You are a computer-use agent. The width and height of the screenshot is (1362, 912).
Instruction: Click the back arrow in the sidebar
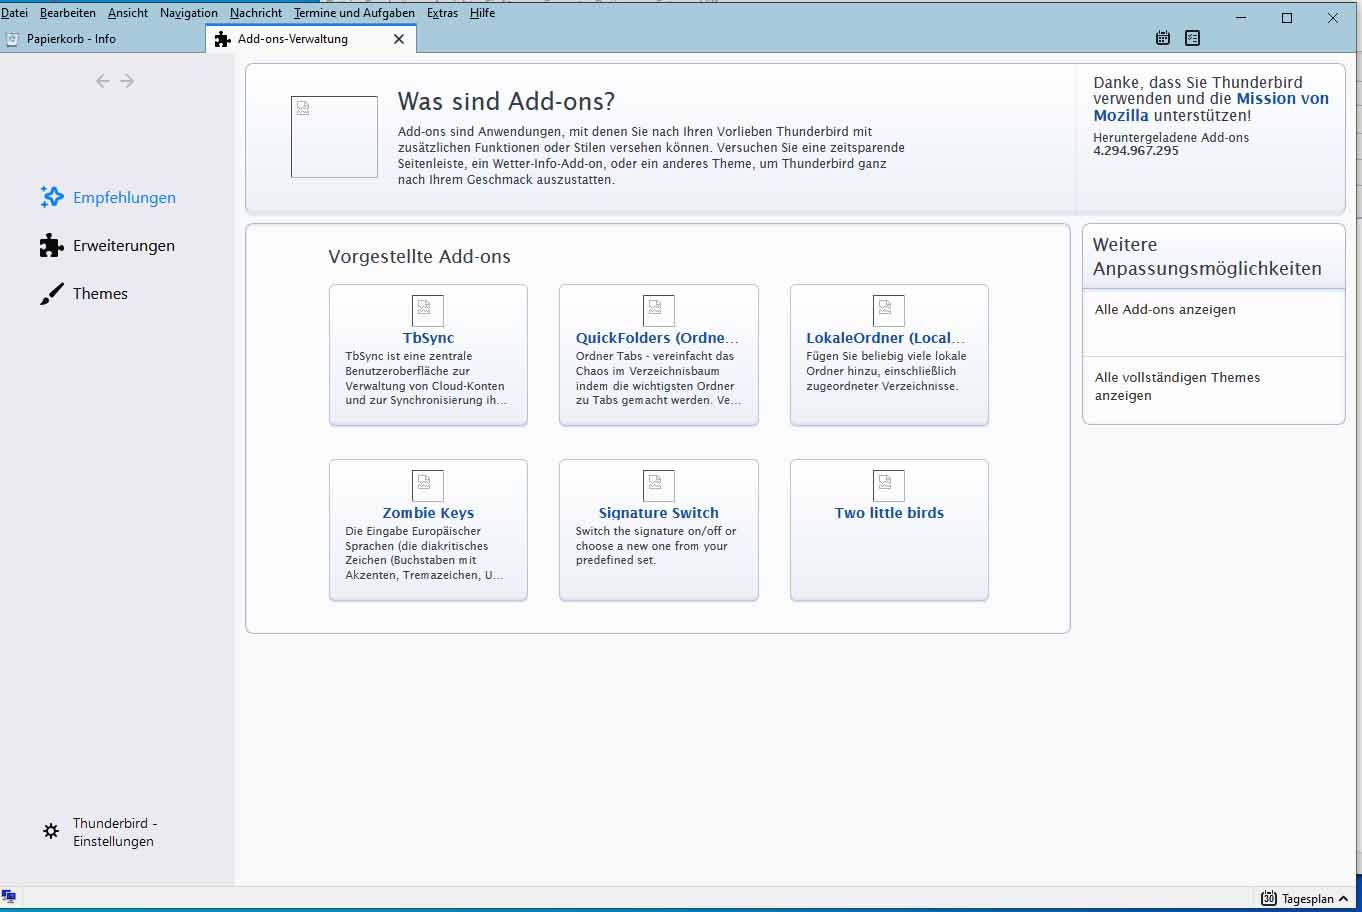(103, 81)
